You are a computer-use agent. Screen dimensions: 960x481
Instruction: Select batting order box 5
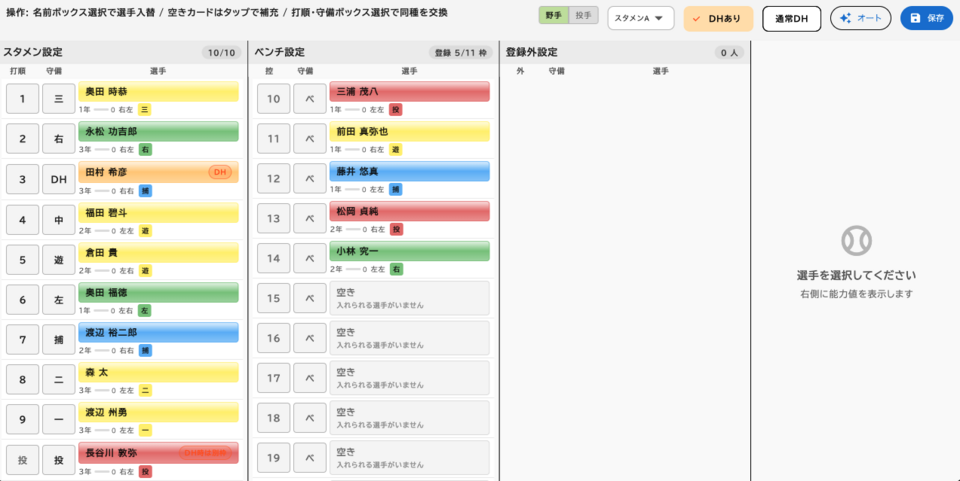tap(23, 259)
